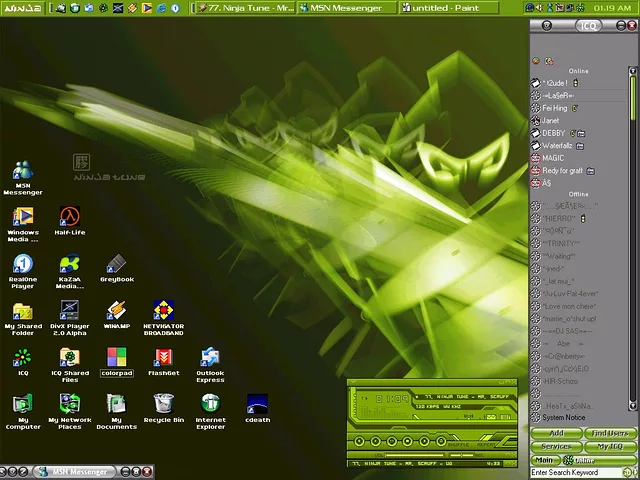
Task: Select the ICQ desktop icon
Action: click(x=23, y=362)
